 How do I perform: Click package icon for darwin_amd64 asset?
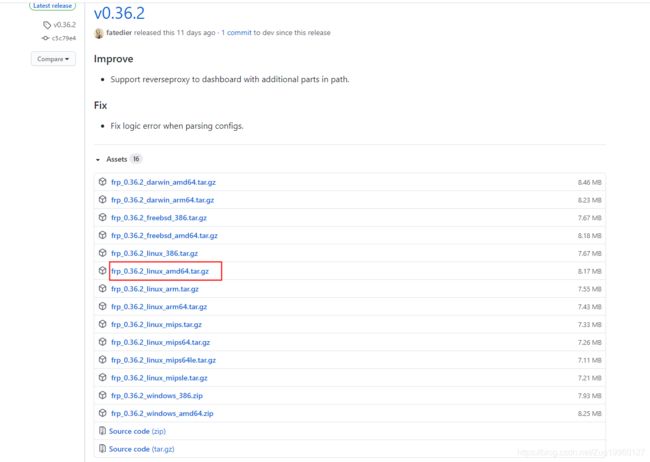click(102, 182)
